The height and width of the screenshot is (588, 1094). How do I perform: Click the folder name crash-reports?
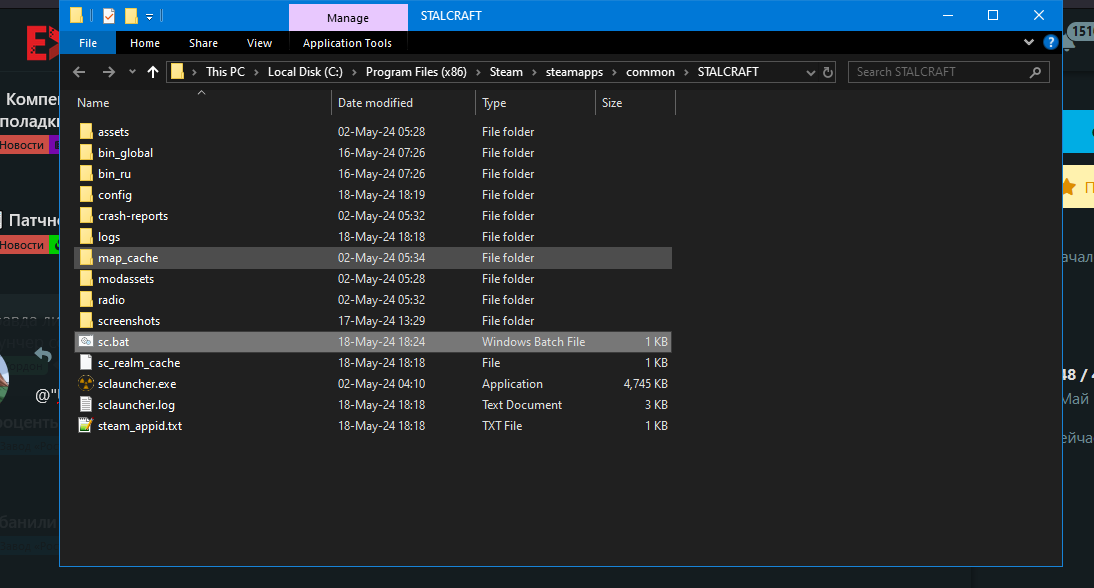[133, 216]
